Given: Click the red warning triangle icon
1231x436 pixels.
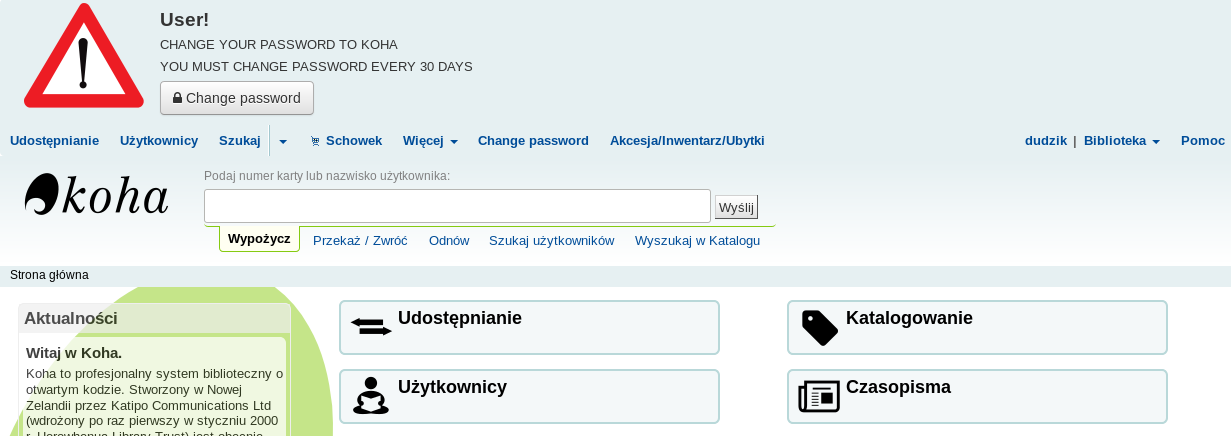Looking at the screenshot, I should click(x=83, y=58).
